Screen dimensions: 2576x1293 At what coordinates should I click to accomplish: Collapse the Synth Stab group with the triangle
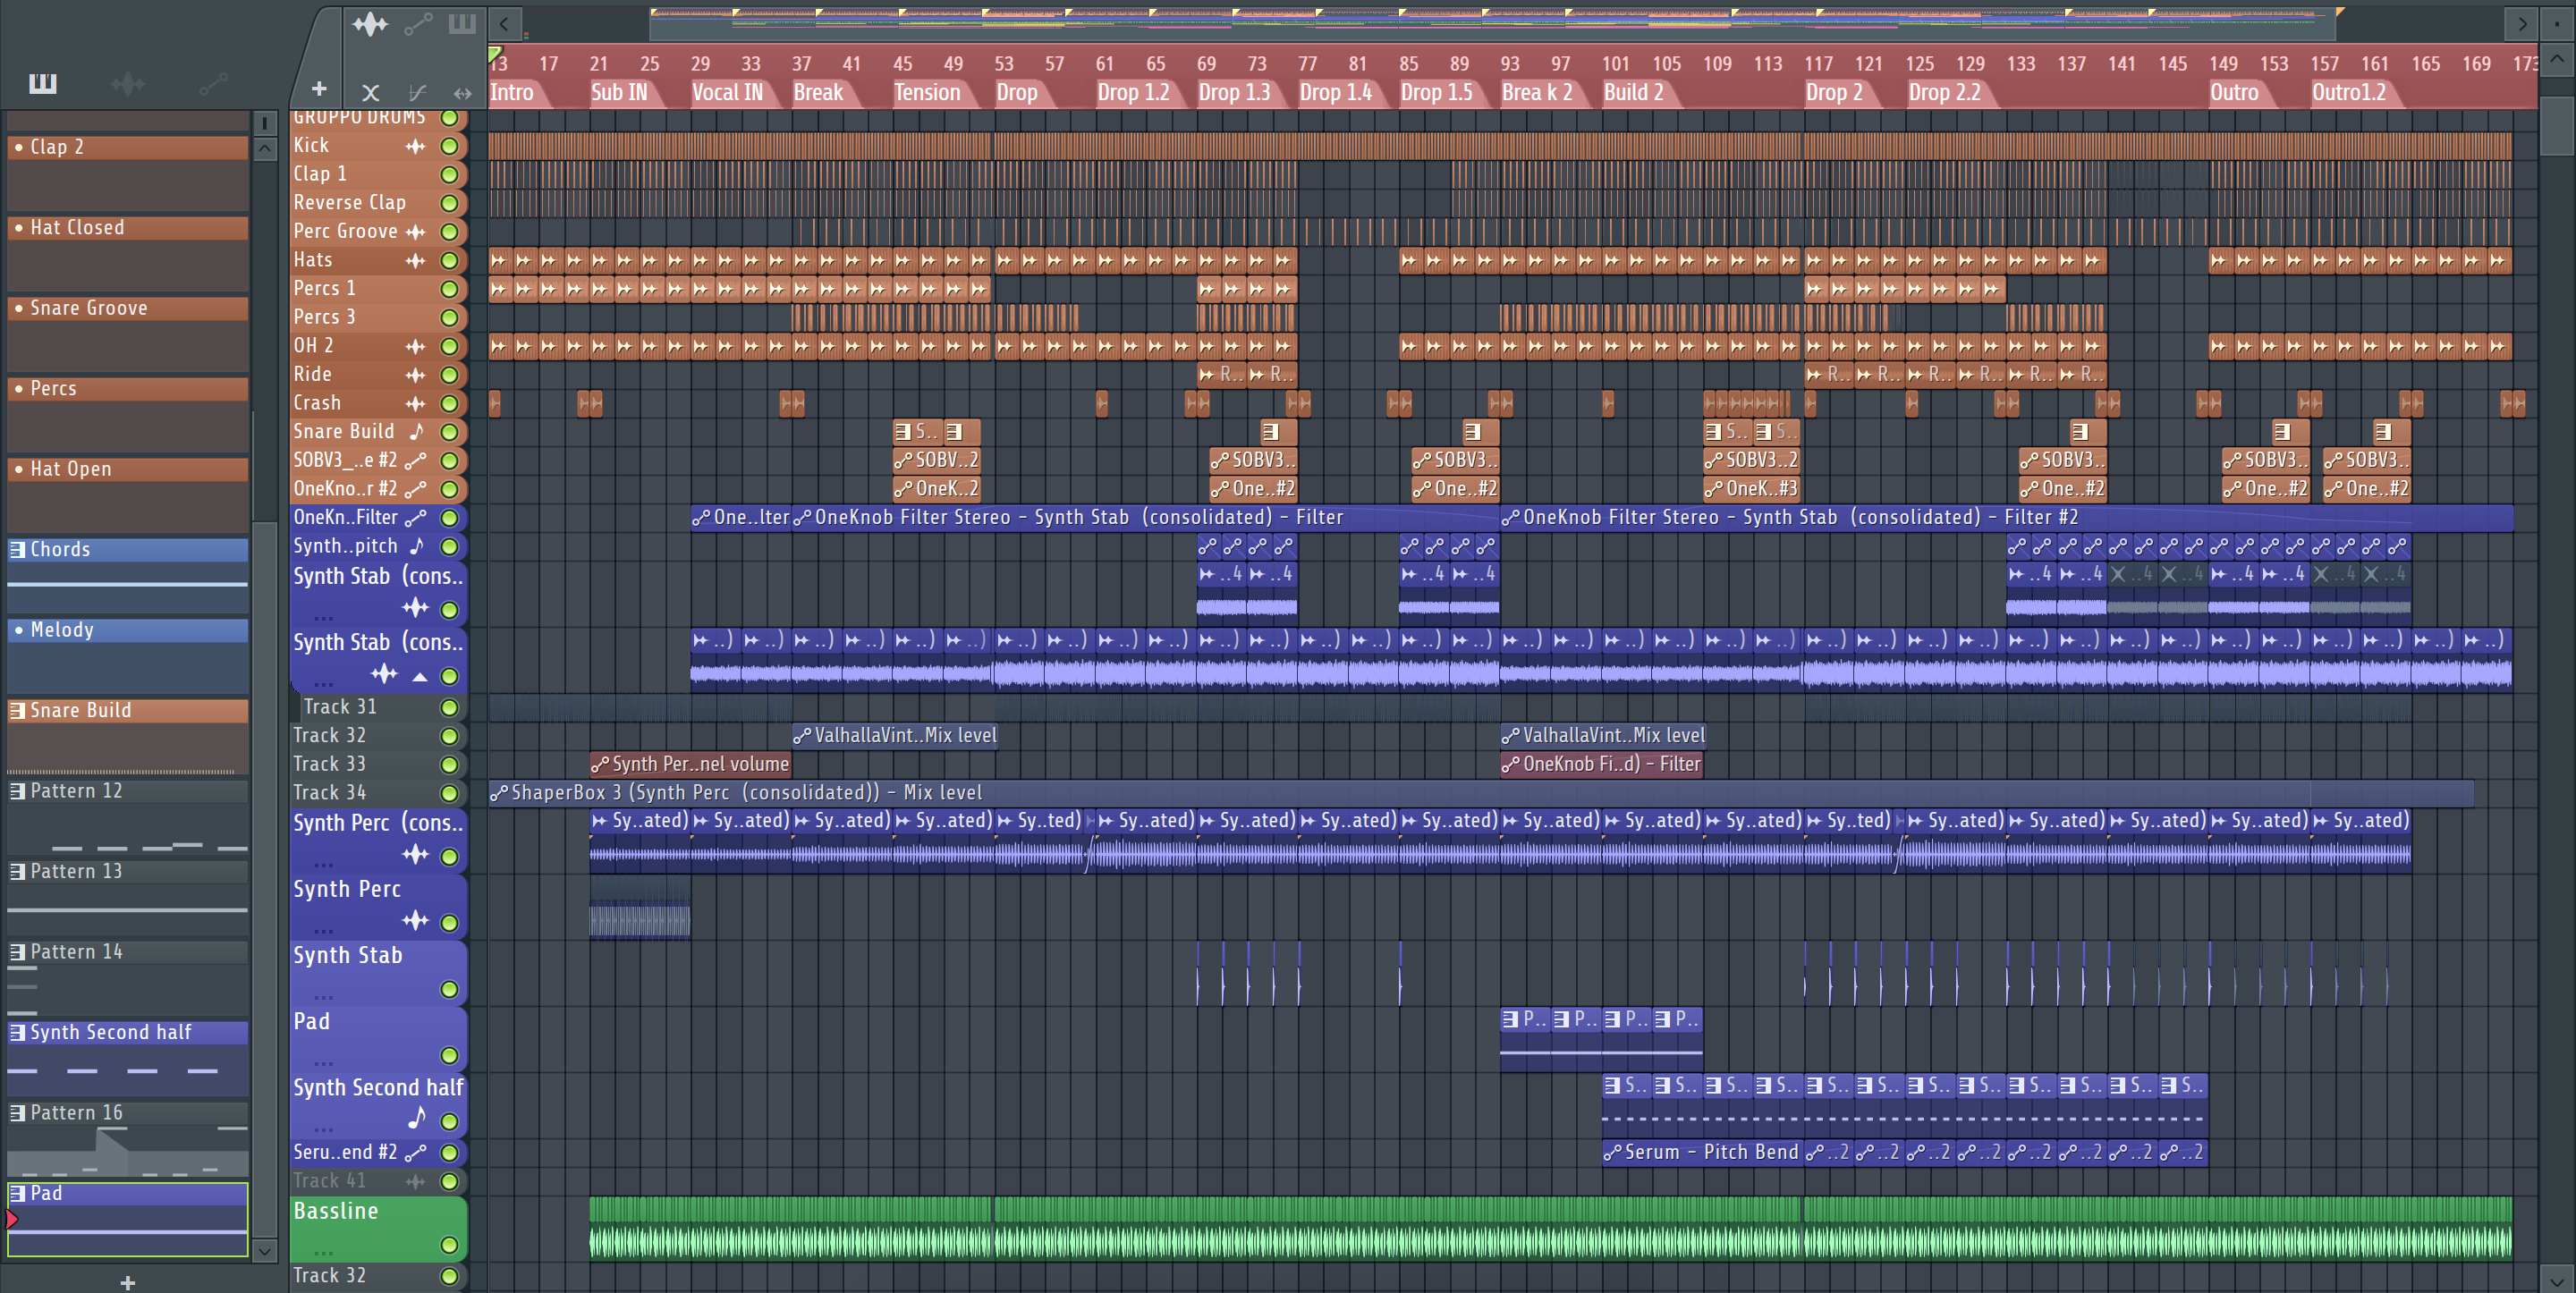420,677
